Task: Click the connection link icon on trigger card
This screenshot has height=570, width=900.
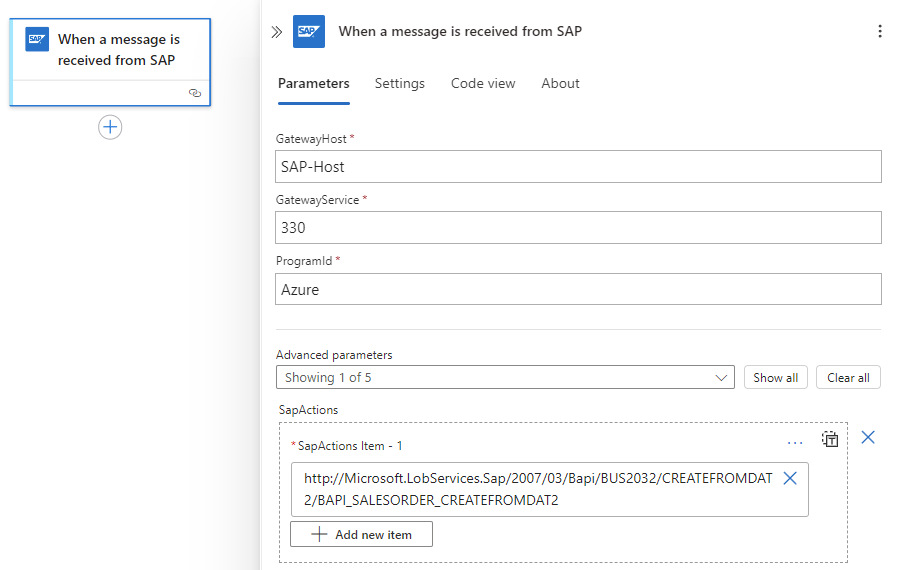Action: pos(195,93)
